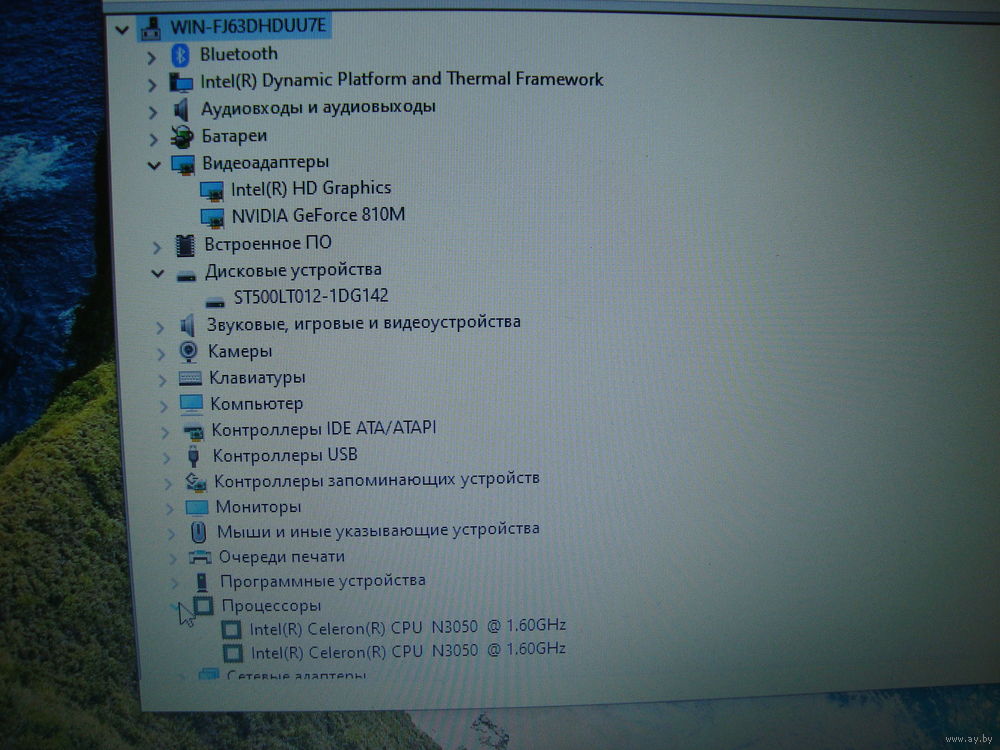Expand the Программные устройства category
The image size is (1000, 750).
pyautogui.click(x=175, y=583)
